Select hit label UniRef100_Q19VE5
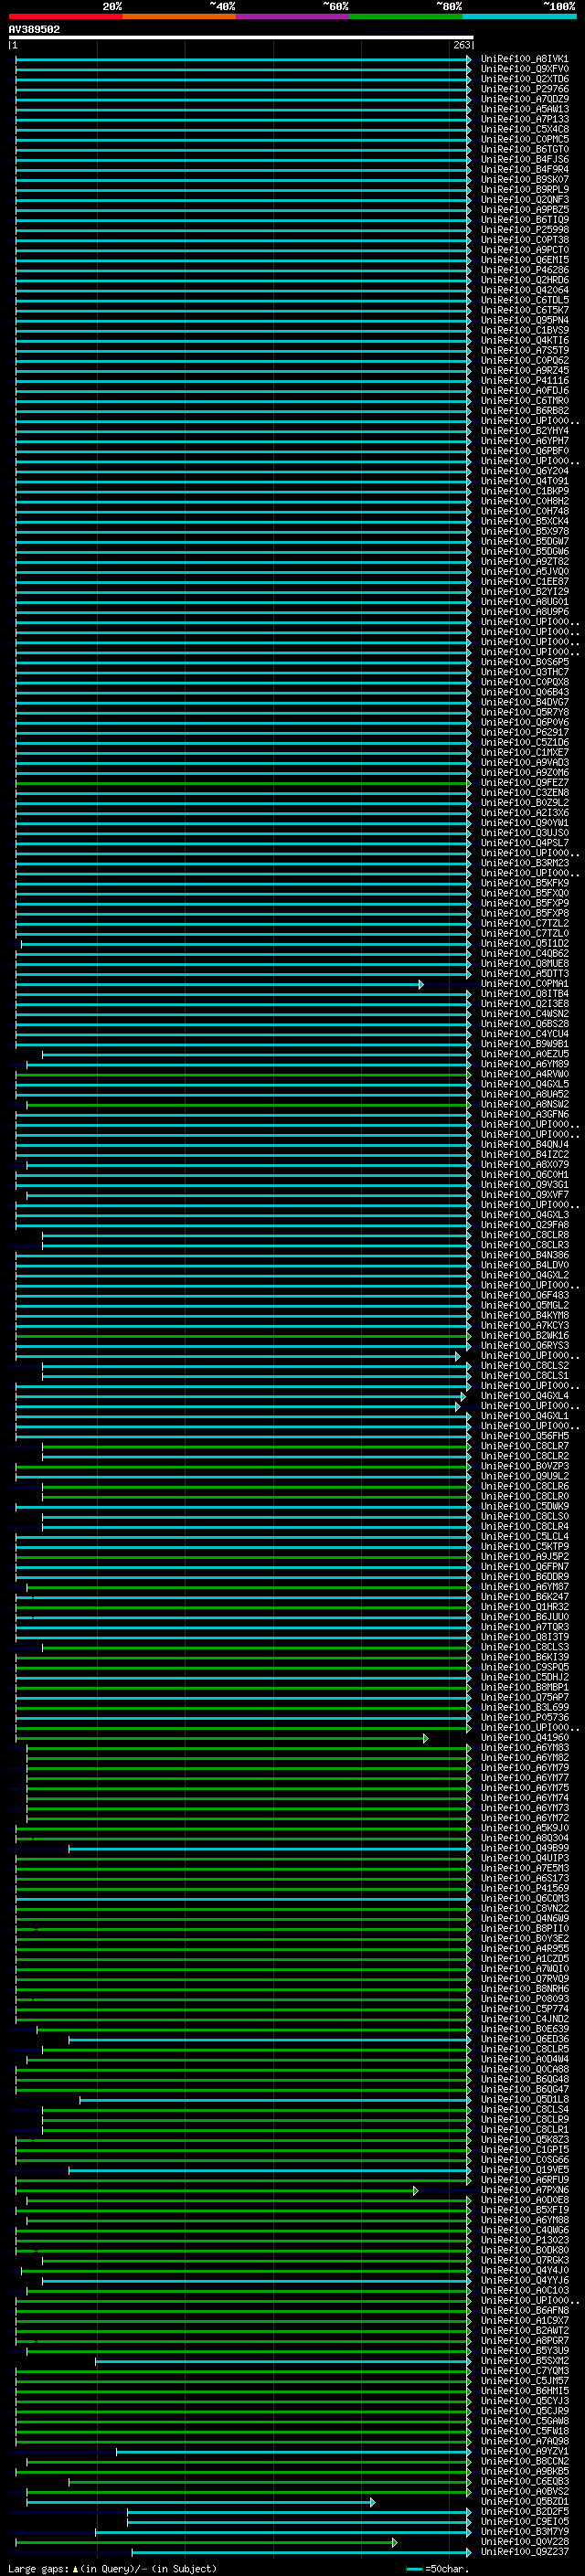Screen dimensions: 585x2576 [x=525, y=2170]
